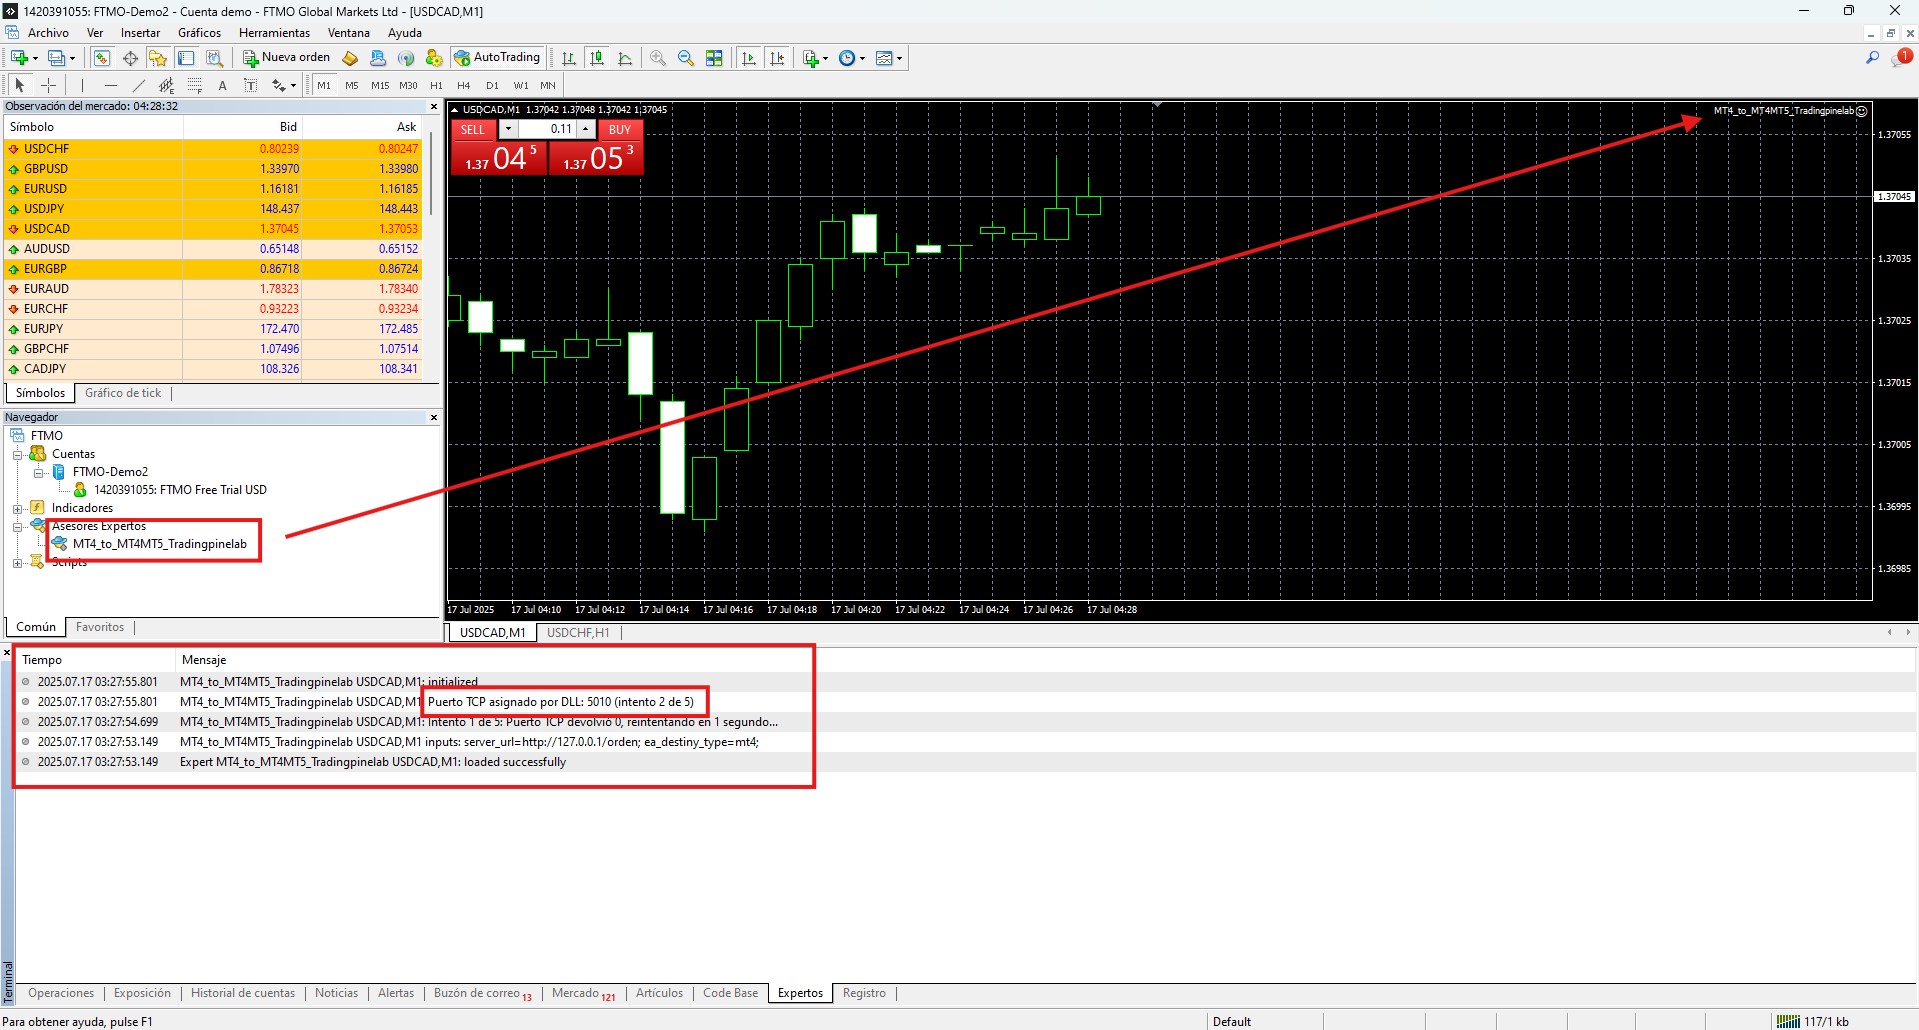Select the Text insertion tool
1919x1030 pixels.
pyautogui.click(x=222, y=85)
